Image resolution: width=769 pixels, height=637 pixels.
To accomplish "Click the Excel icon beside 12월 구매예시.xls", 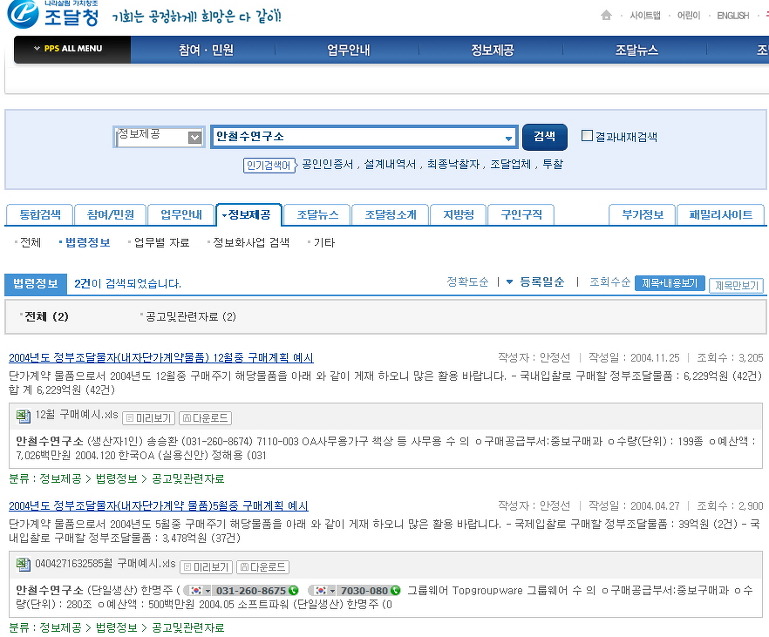I will 25,418.
